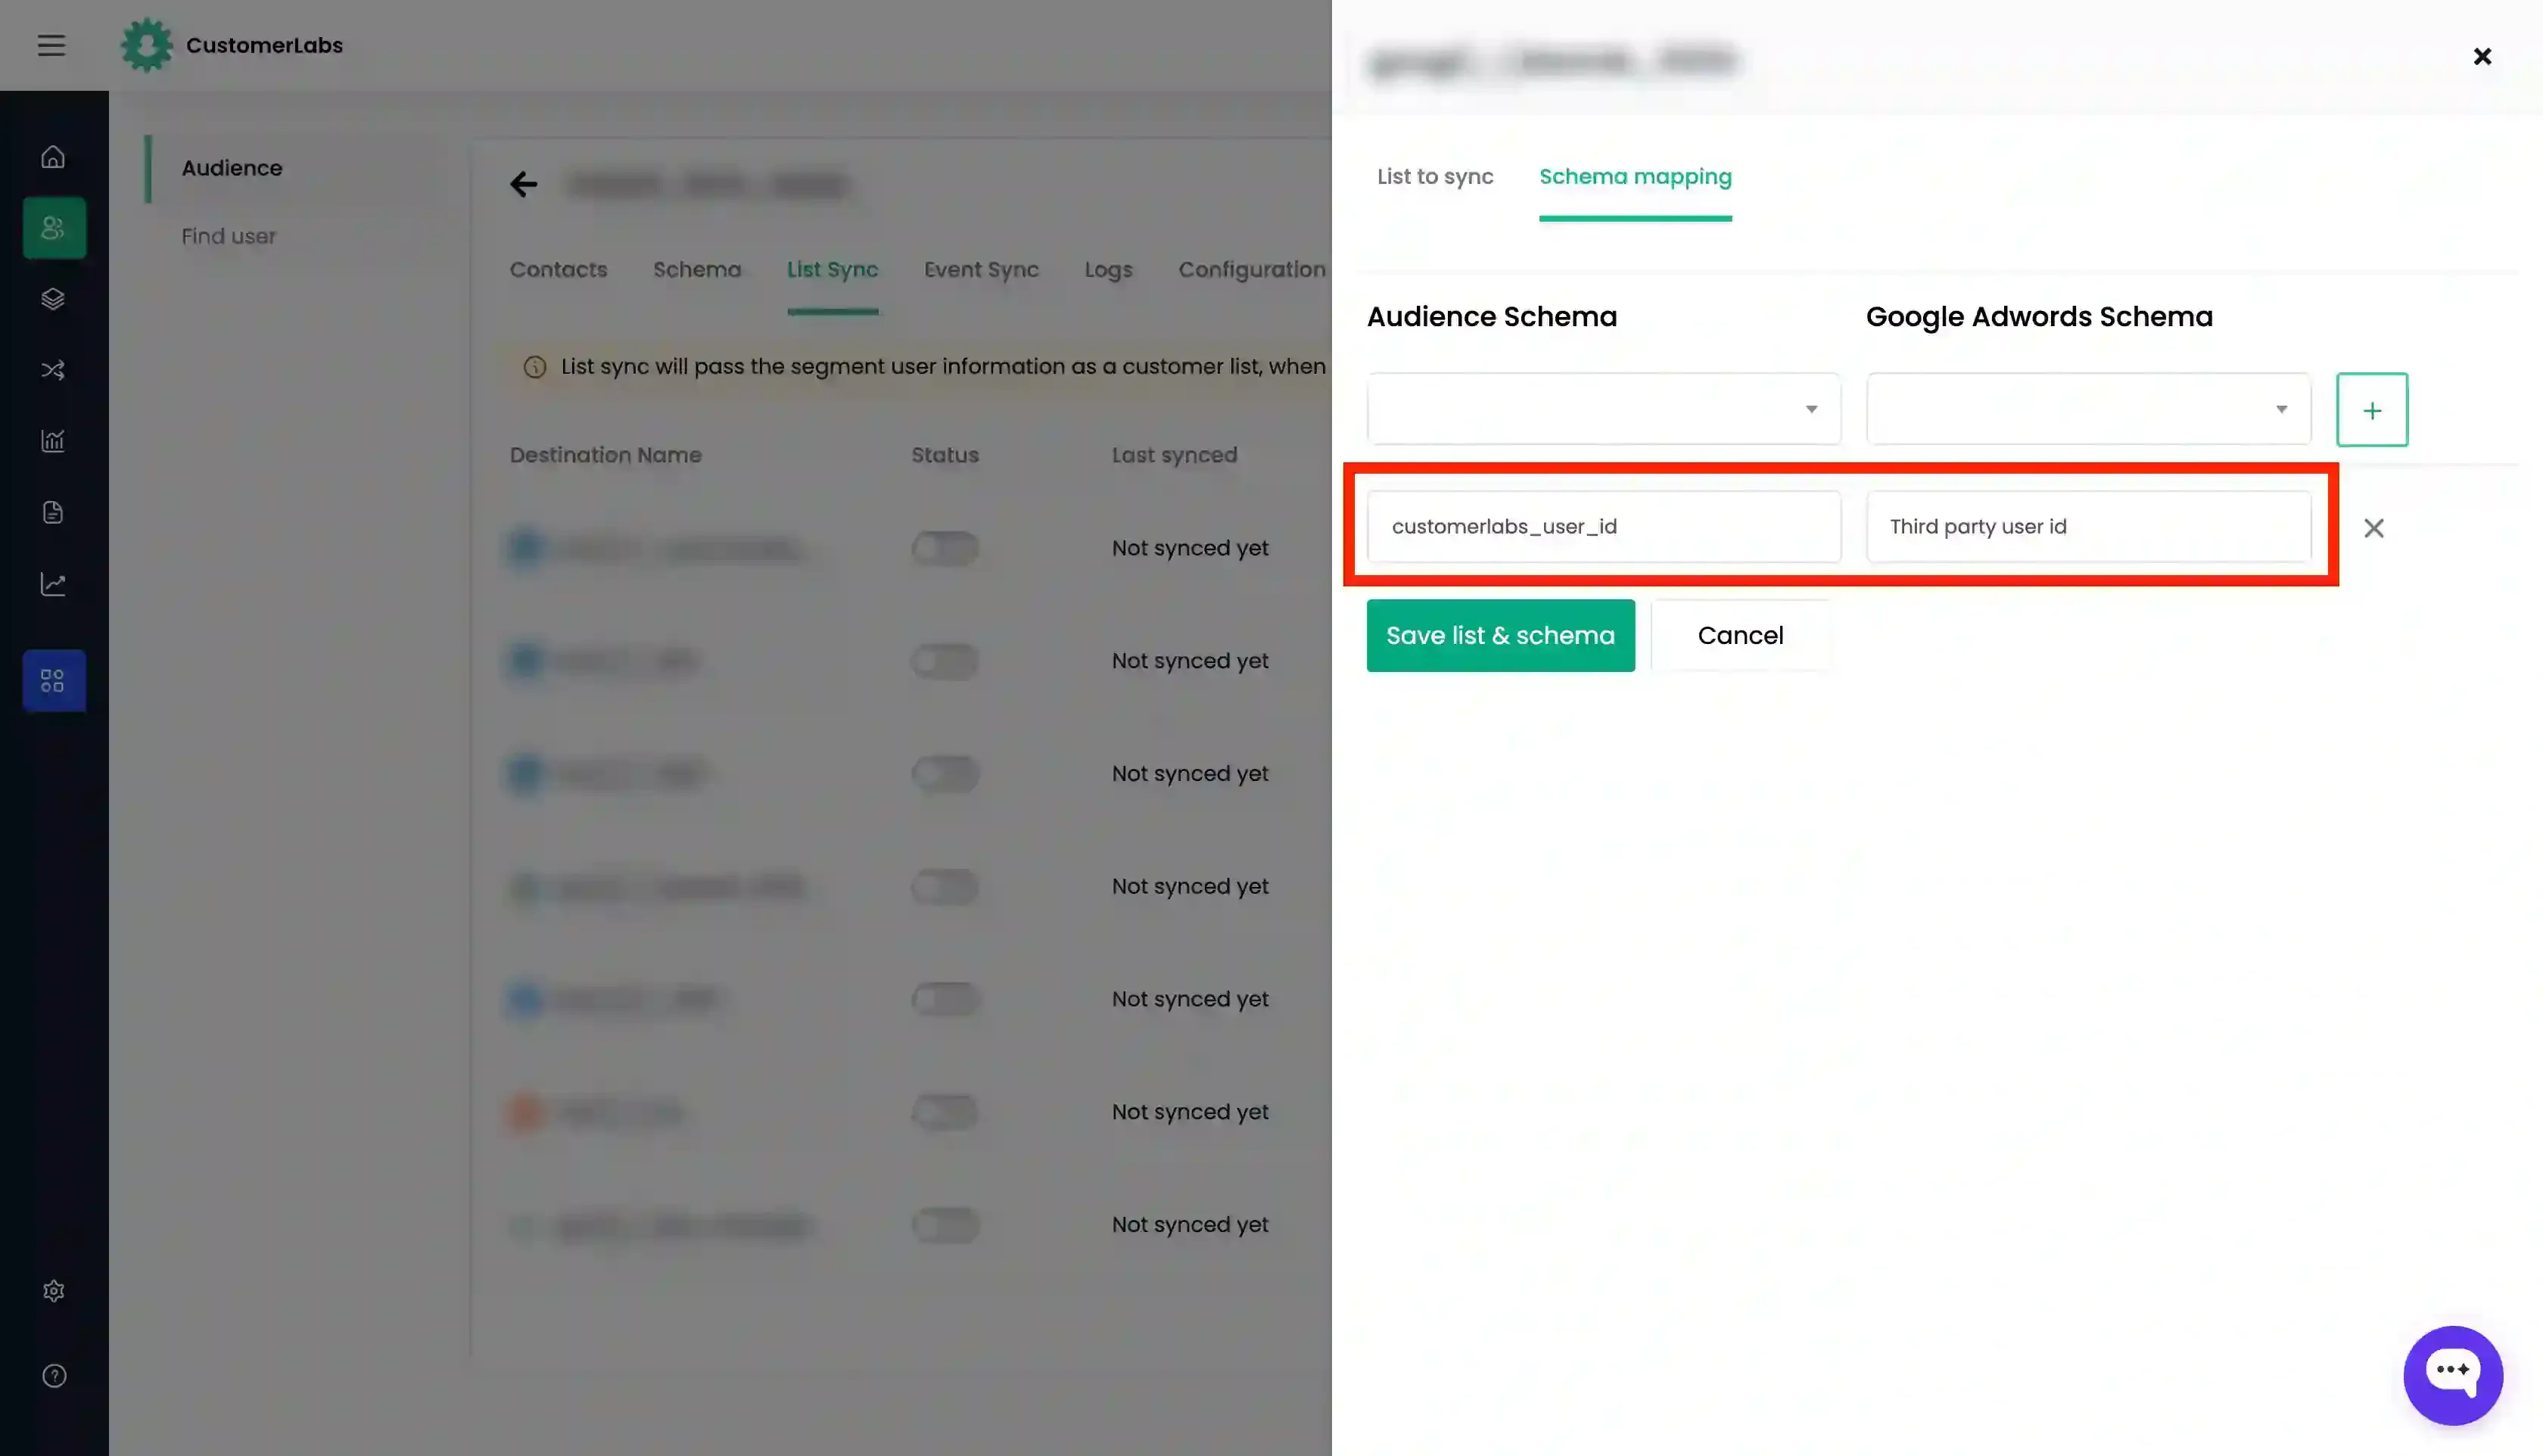Open the layers sidebar icon
Viewport: 2543px width, 1456px height.
tap(53, 299)
